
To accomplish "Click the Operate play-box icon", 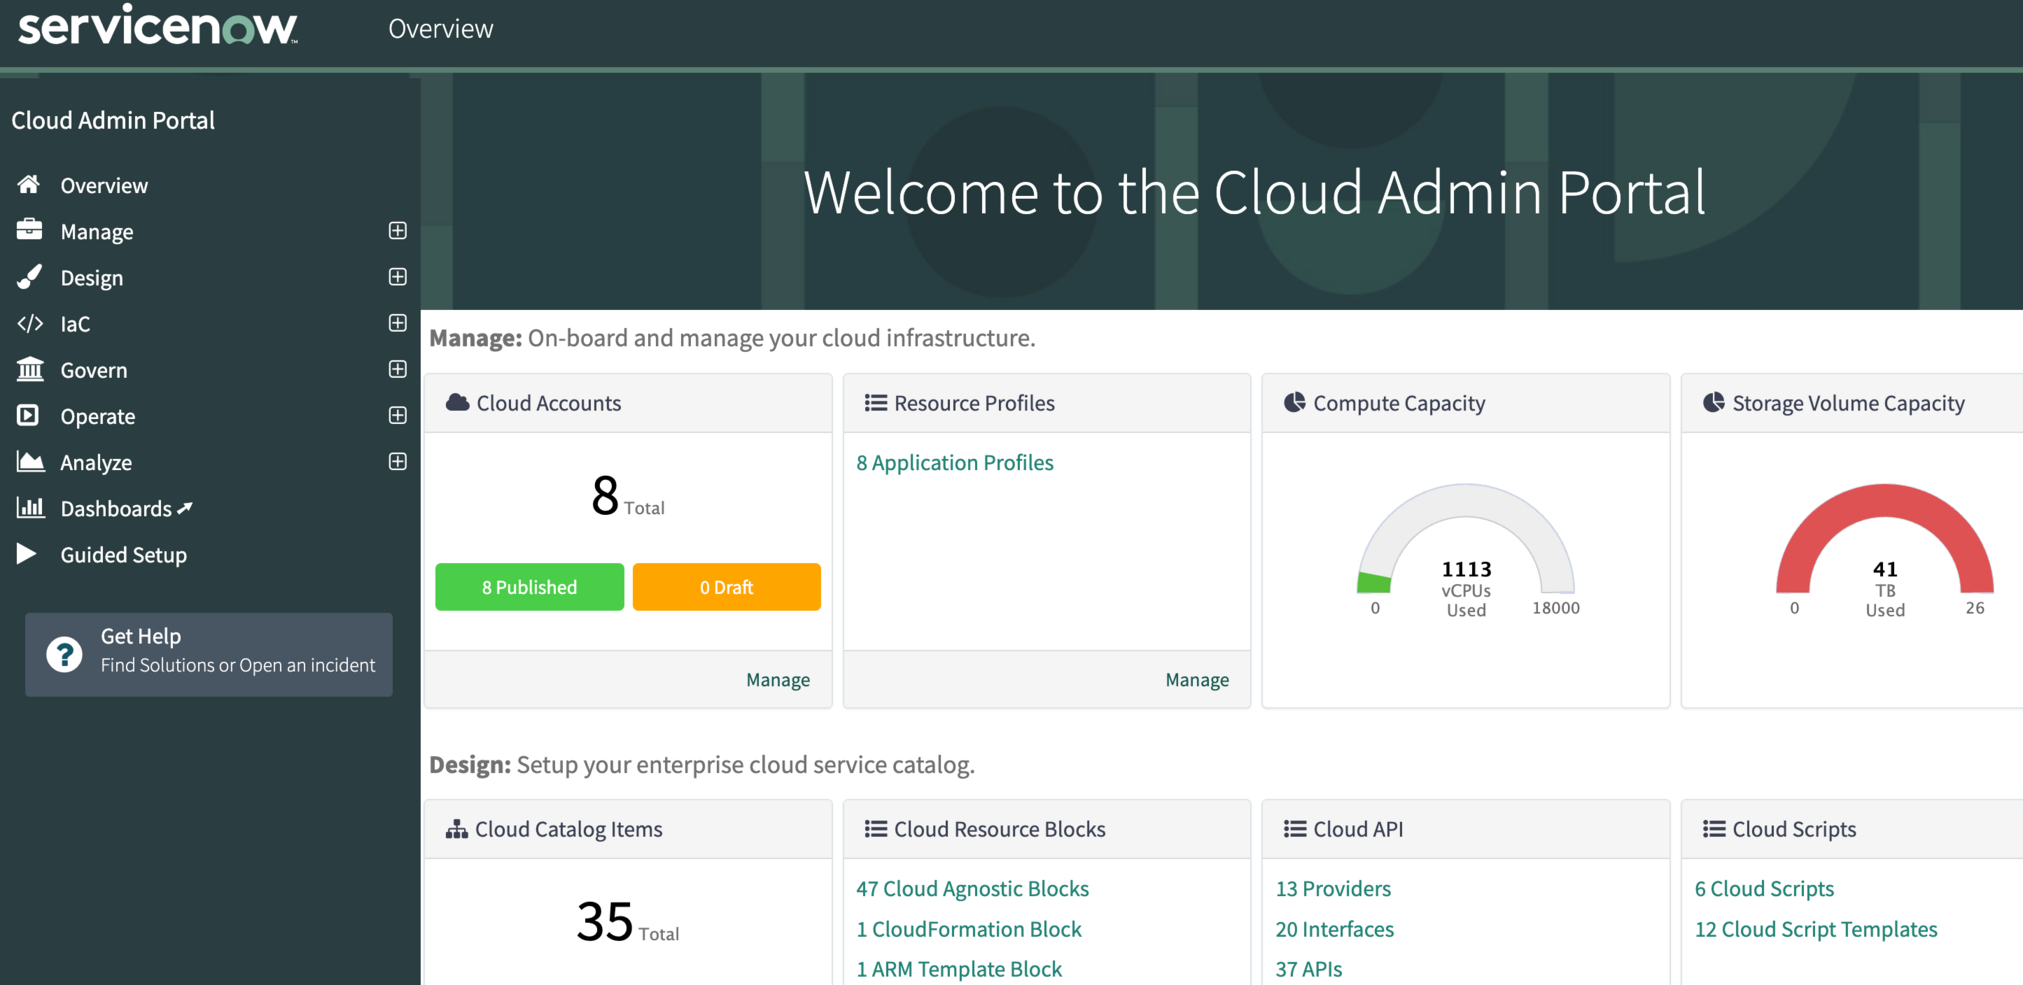I will [x=28, y=415].
